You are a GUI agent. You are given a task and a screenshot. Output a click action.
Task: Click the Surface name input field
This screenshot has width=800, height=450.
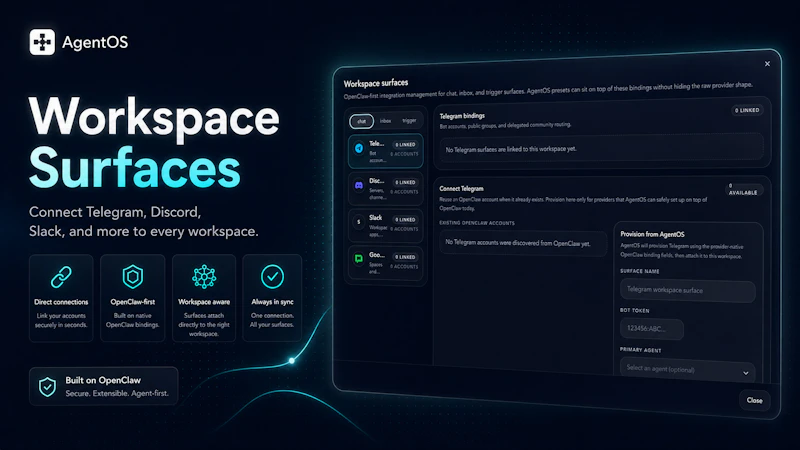[x=687, y=290]
